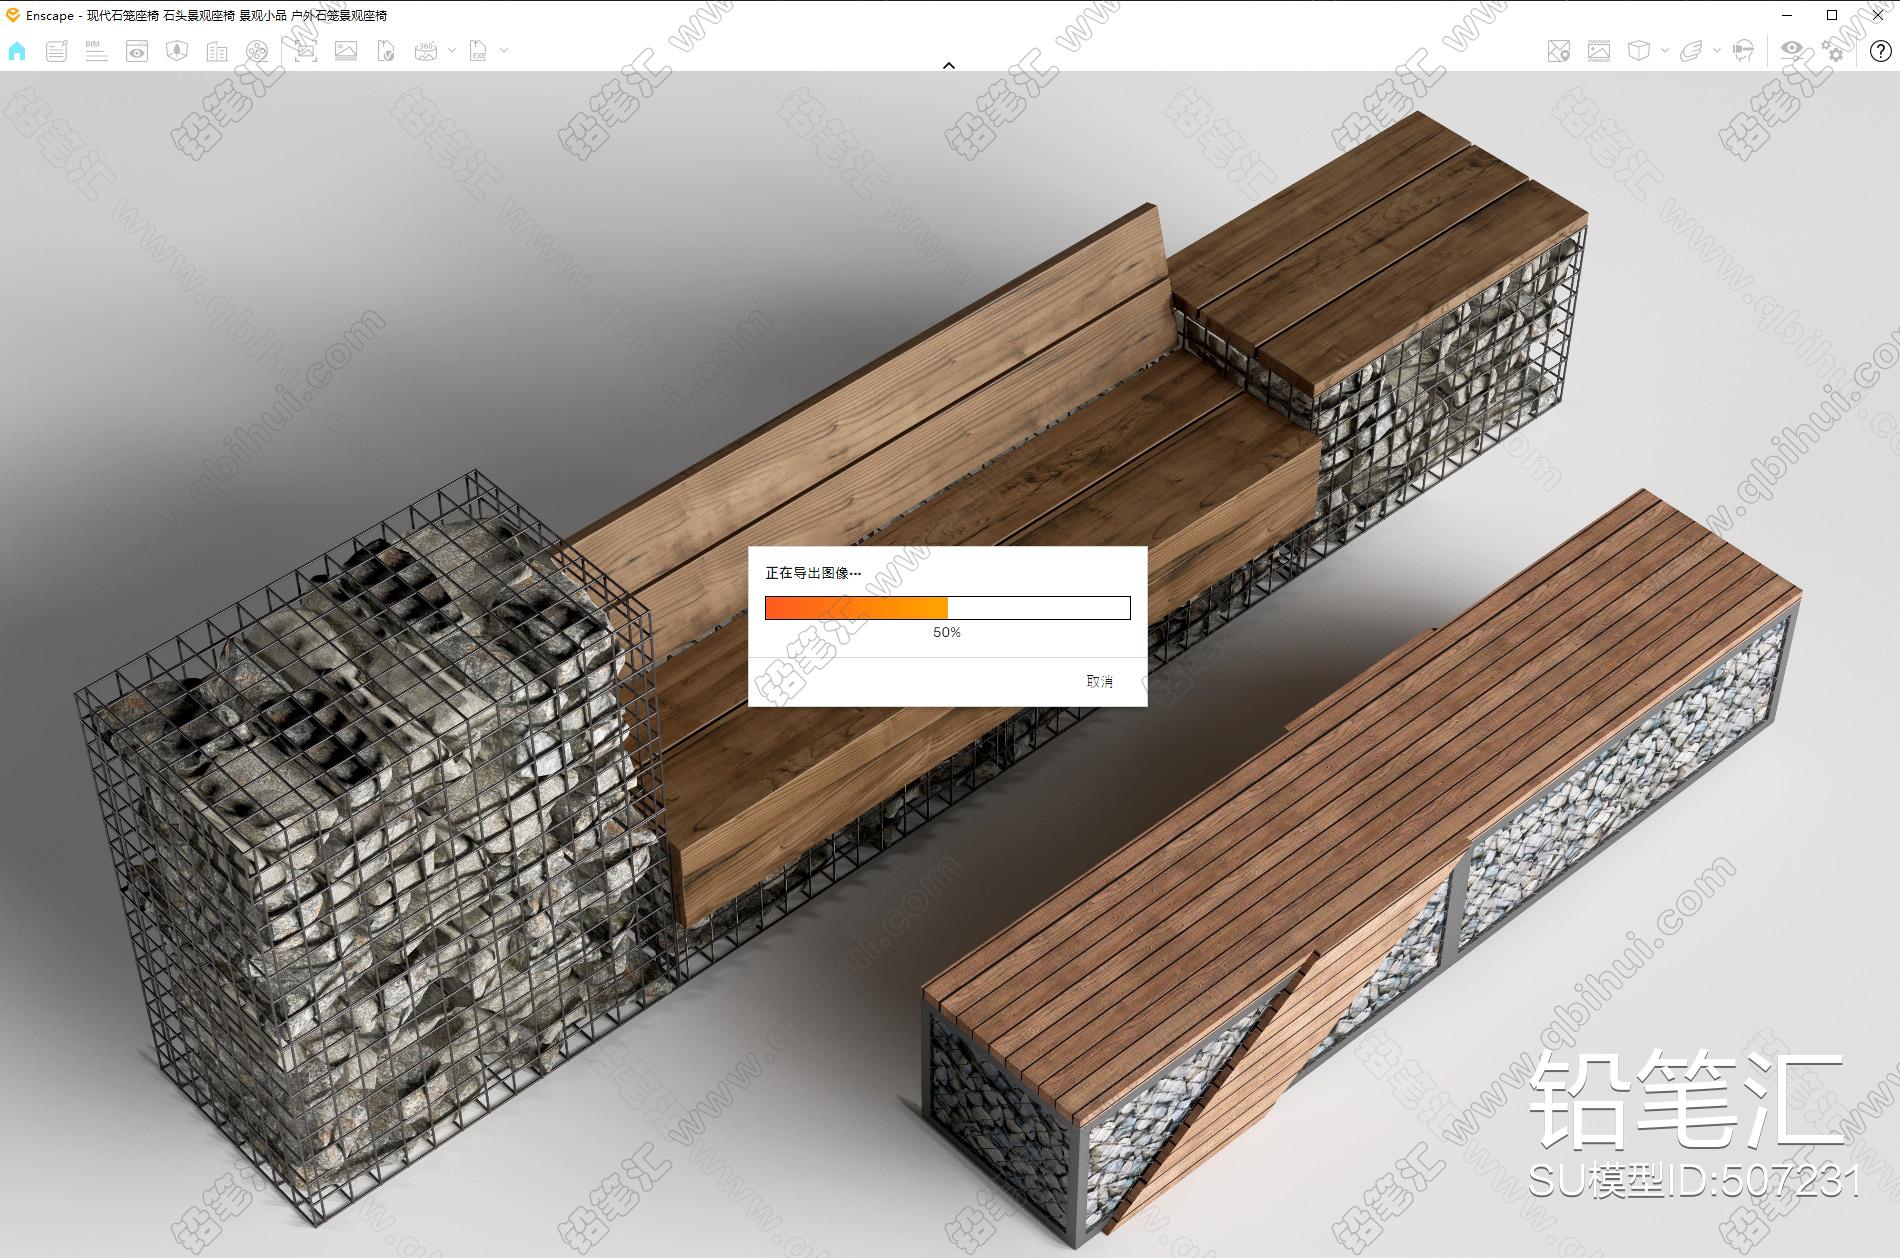Maximize the Enscape window
Image resolution: width=1900 pixels, height=1258 pixels.
[x=1832, y=15]
